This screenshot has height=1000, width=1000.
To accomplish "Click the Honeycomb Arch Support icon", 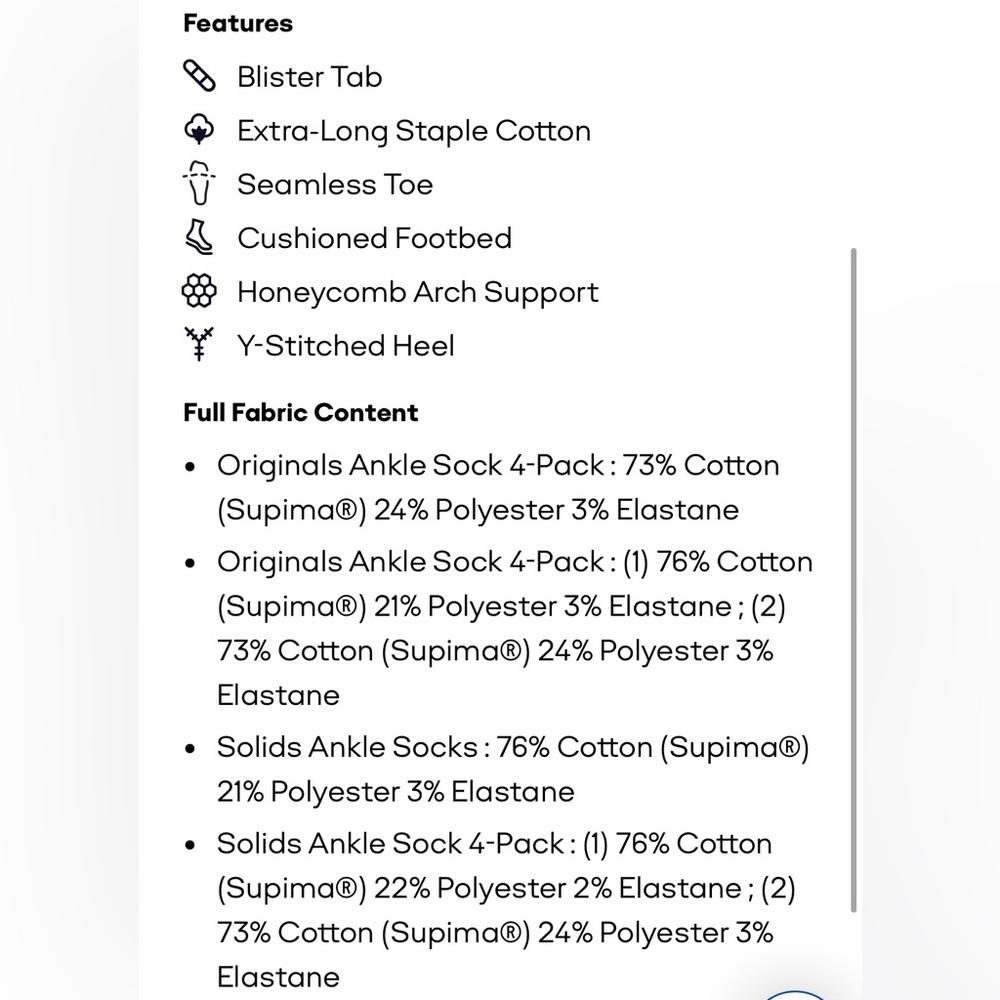I will coord(199,291).
